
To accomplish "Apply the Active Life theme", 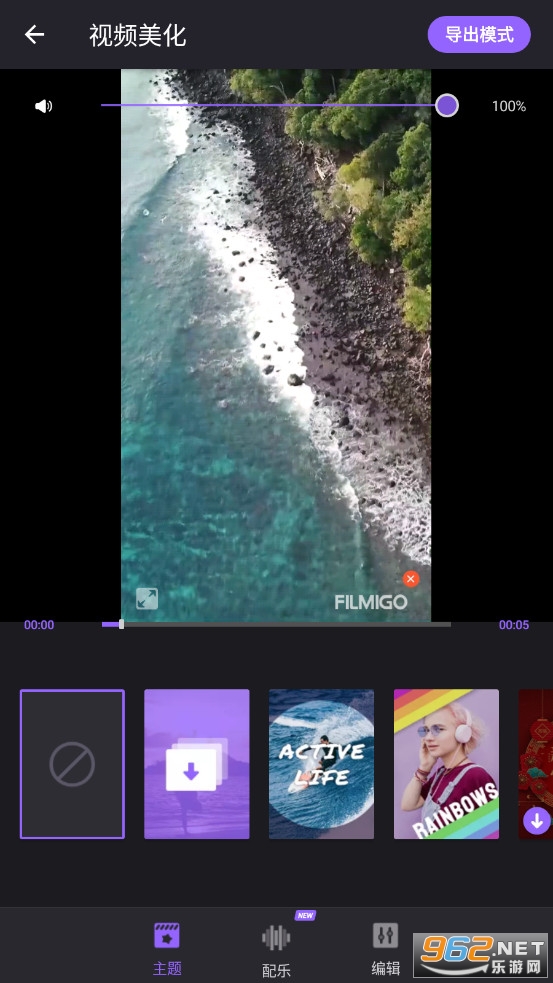I will click(x=322, y=764).
